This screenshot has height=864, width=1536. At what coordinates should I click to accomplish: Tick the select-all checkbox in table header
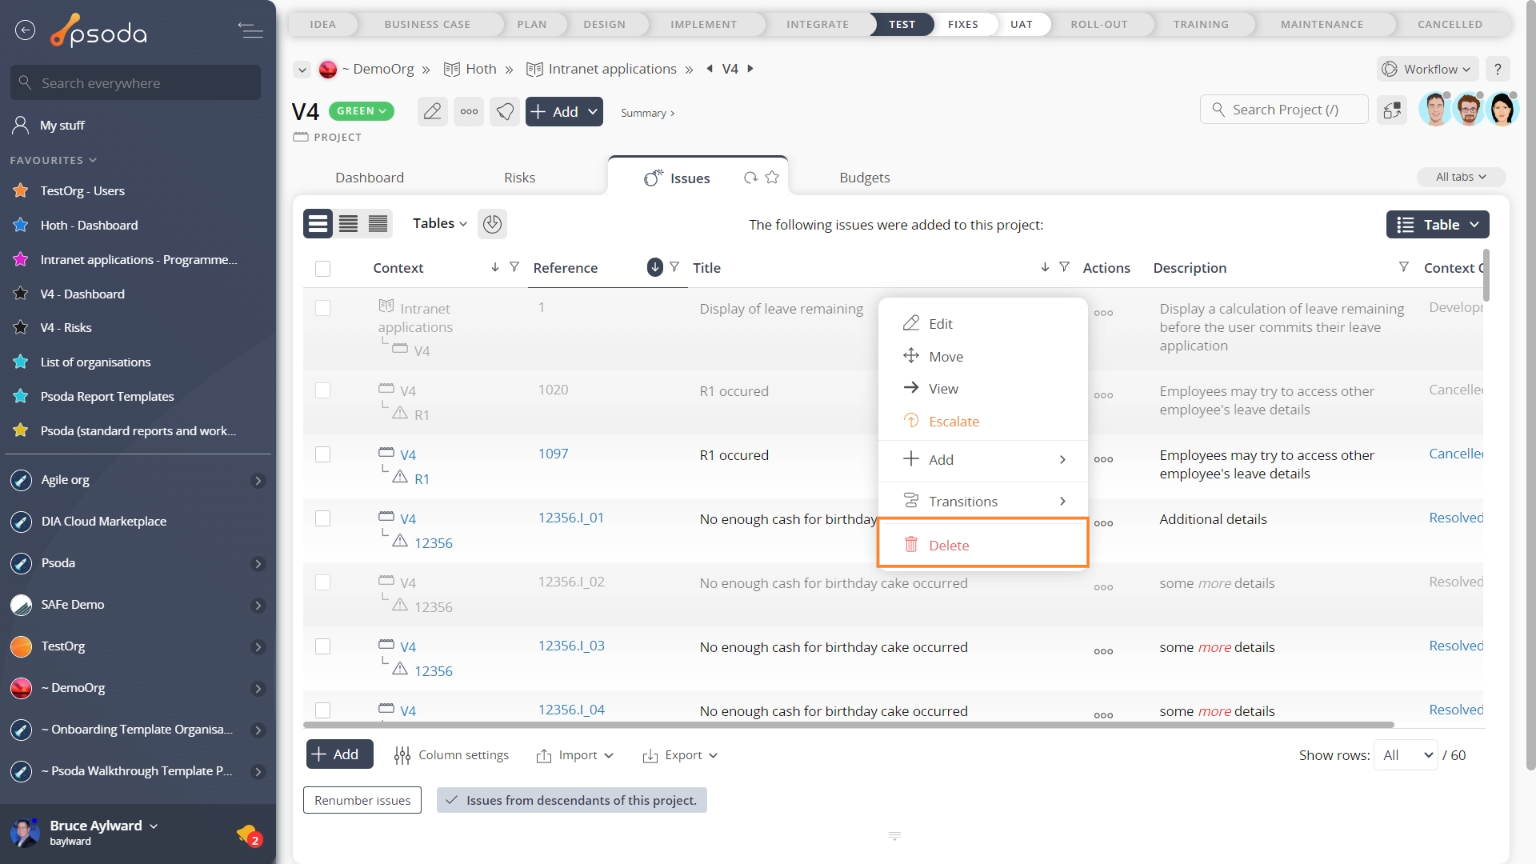click(322, 268)
